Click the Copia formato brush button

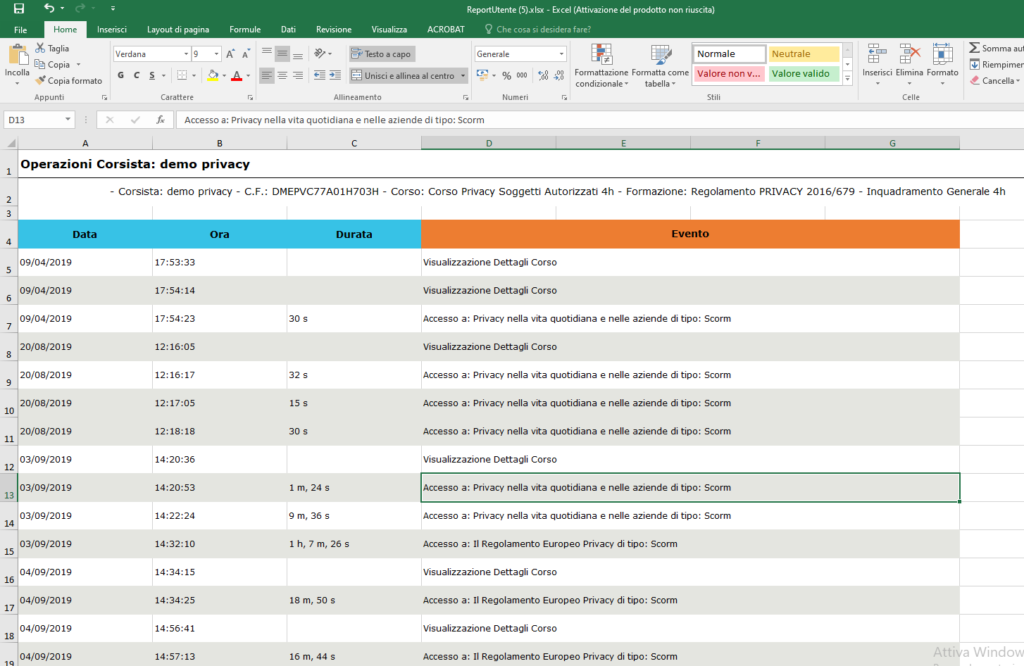point(69,80)
